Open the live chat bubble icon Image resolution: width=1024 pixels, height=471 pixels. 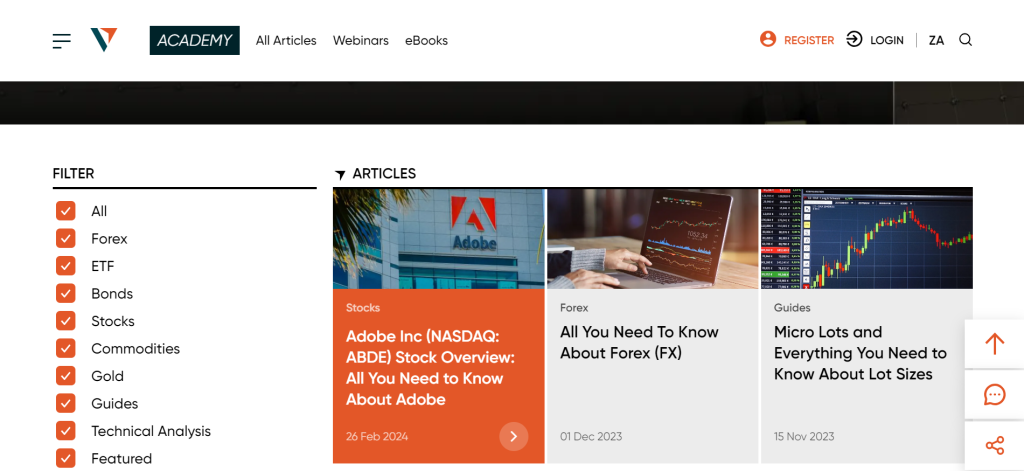pos(994,395)
